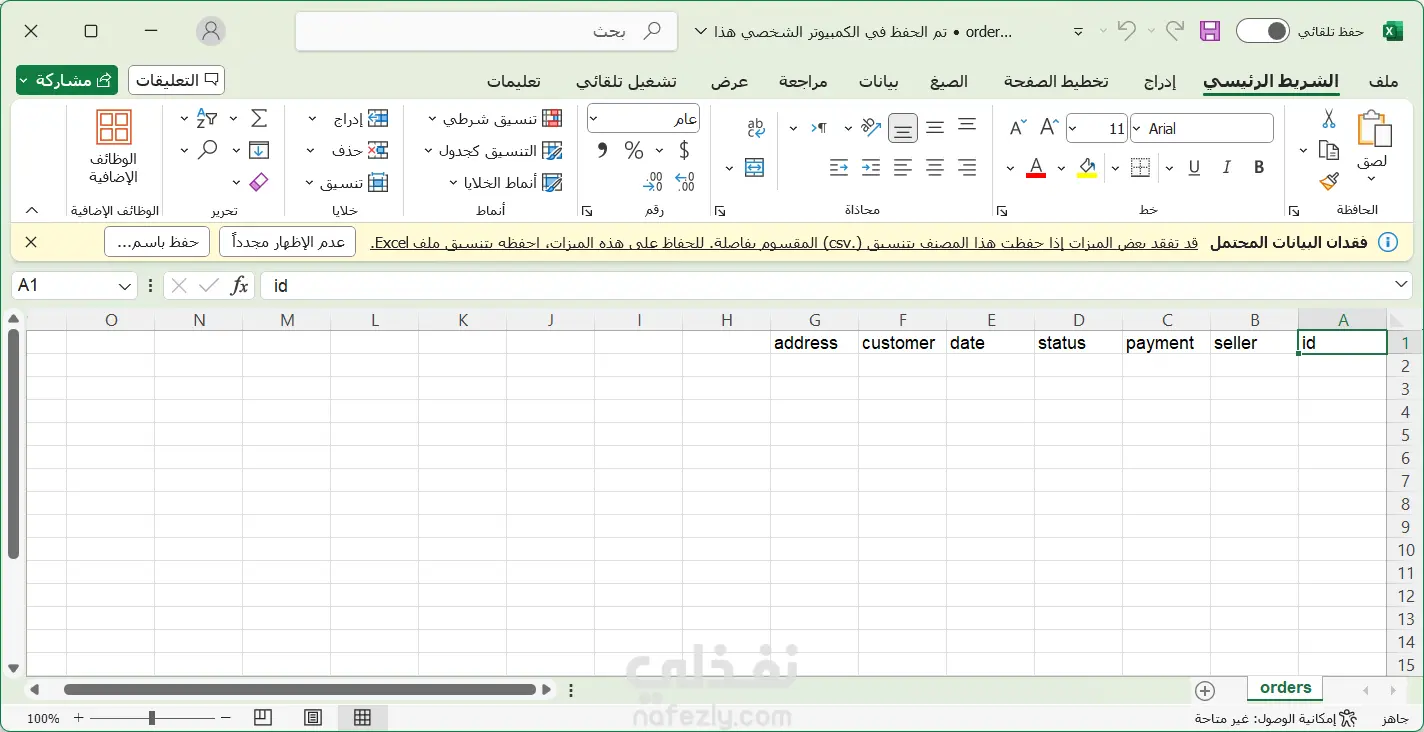Open the number format (عام) dropdown
1424x732 pixels.
tap(594, 119)
